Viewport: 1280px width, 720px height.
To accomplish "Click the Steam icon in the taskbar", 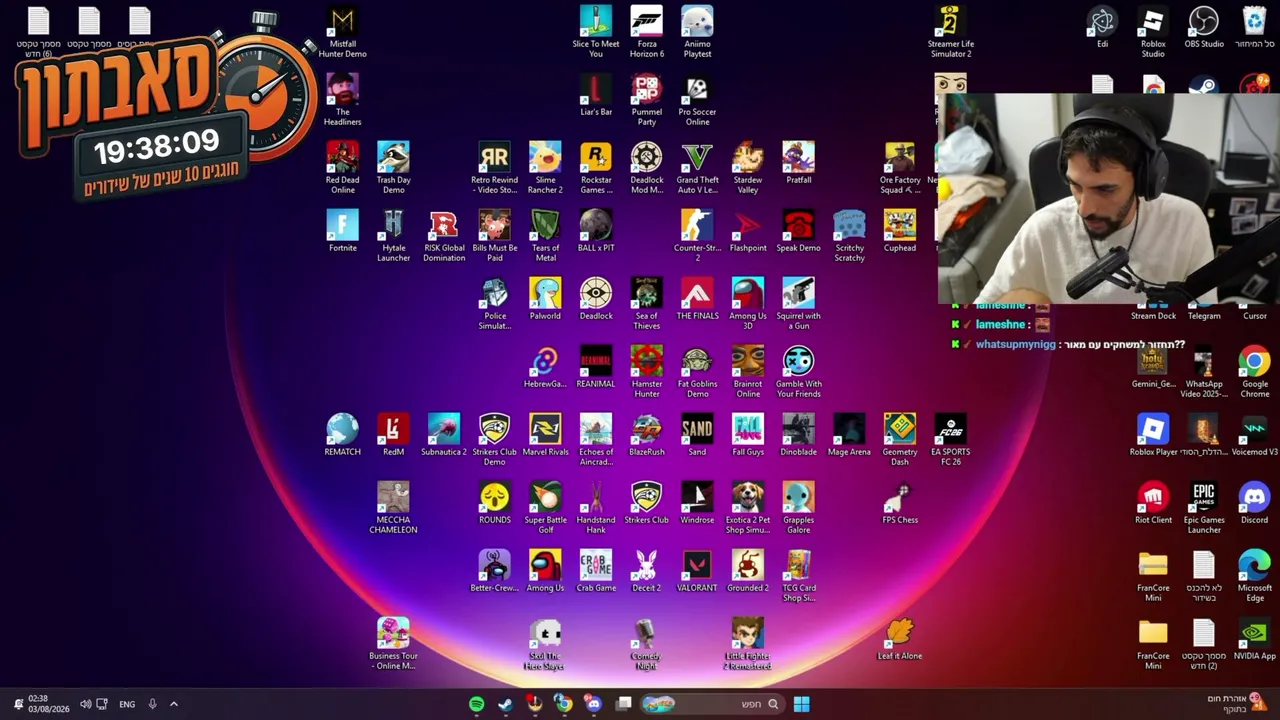I will pos(505,704).
